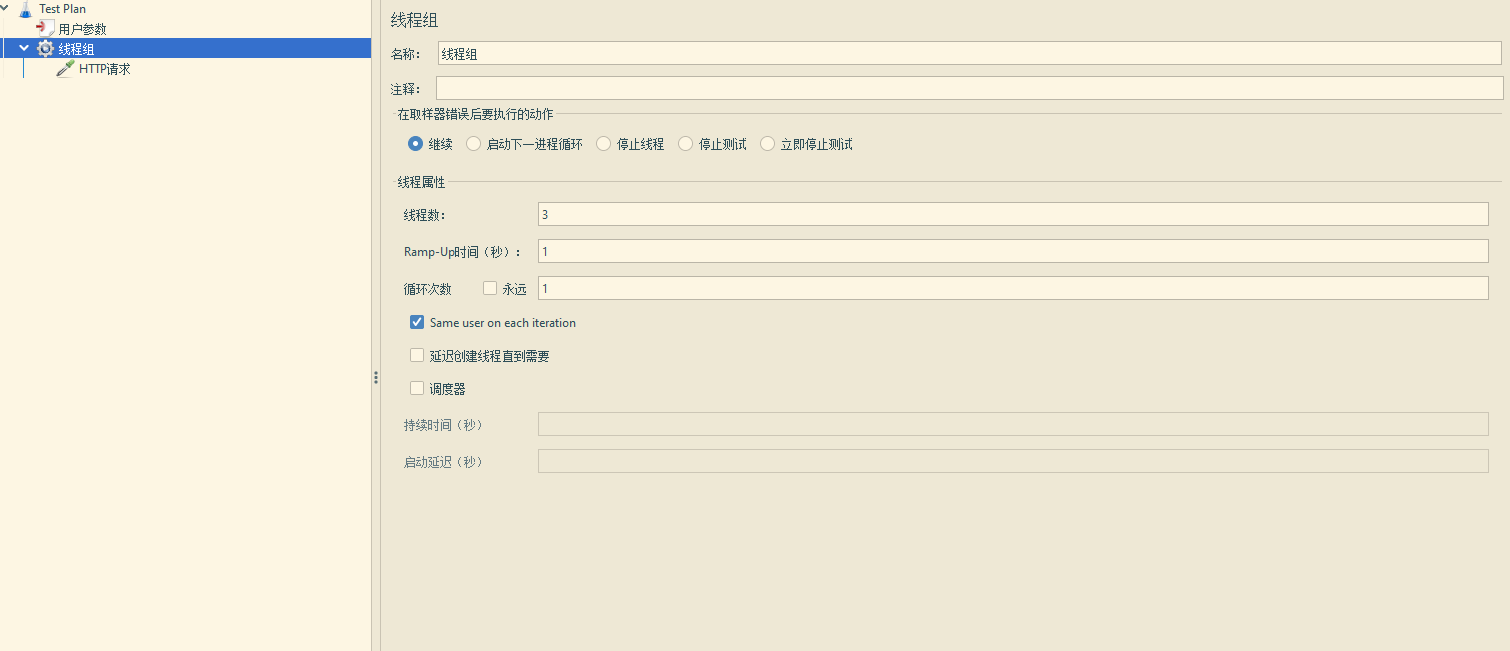Select the 立即停止测试 radio option
The image size is (1510, 651).
coord(768,144)
